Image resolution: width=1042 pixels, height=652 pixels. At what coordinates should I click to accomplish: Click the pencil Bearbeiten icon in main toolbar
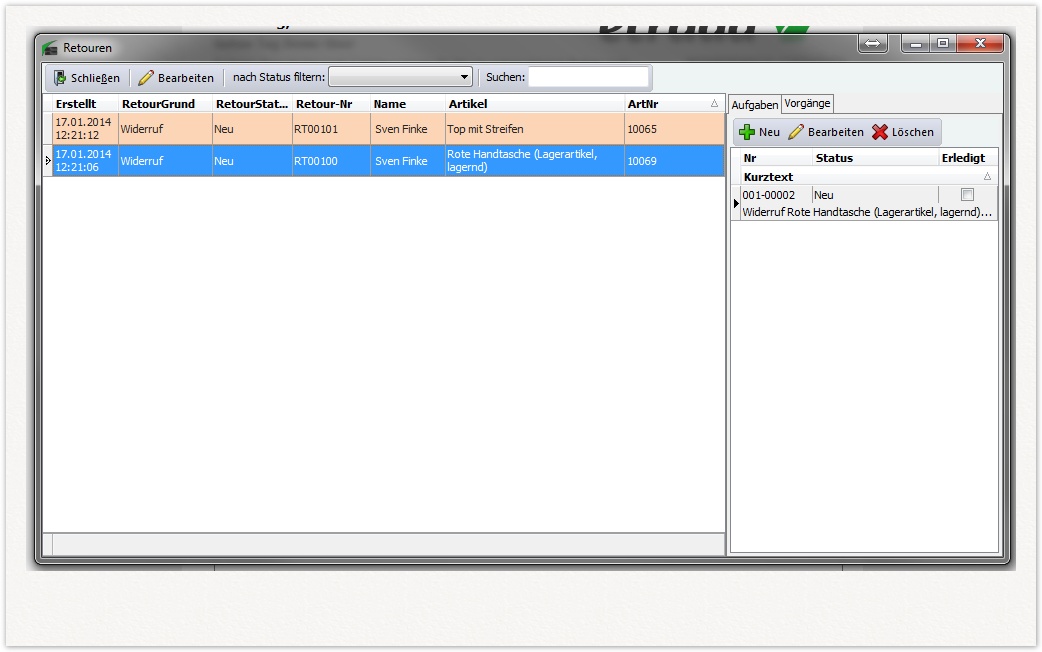coord(146,78)
